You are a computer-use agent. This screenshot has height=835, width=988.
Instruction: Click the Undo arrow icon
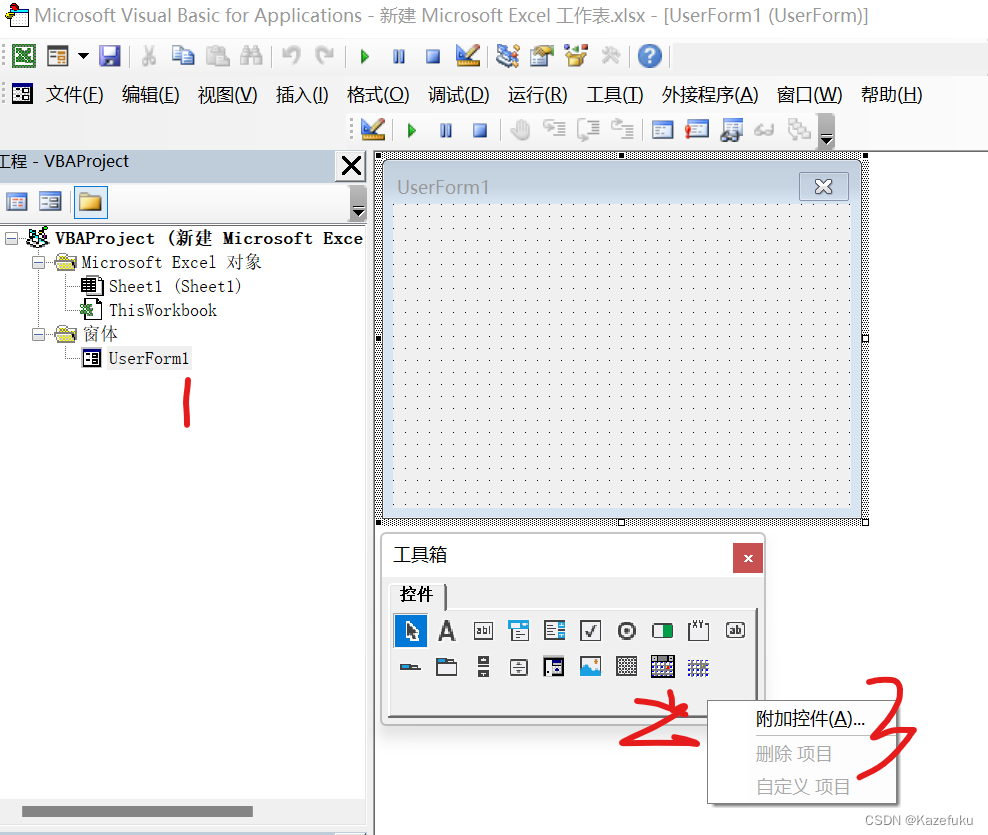290,57
